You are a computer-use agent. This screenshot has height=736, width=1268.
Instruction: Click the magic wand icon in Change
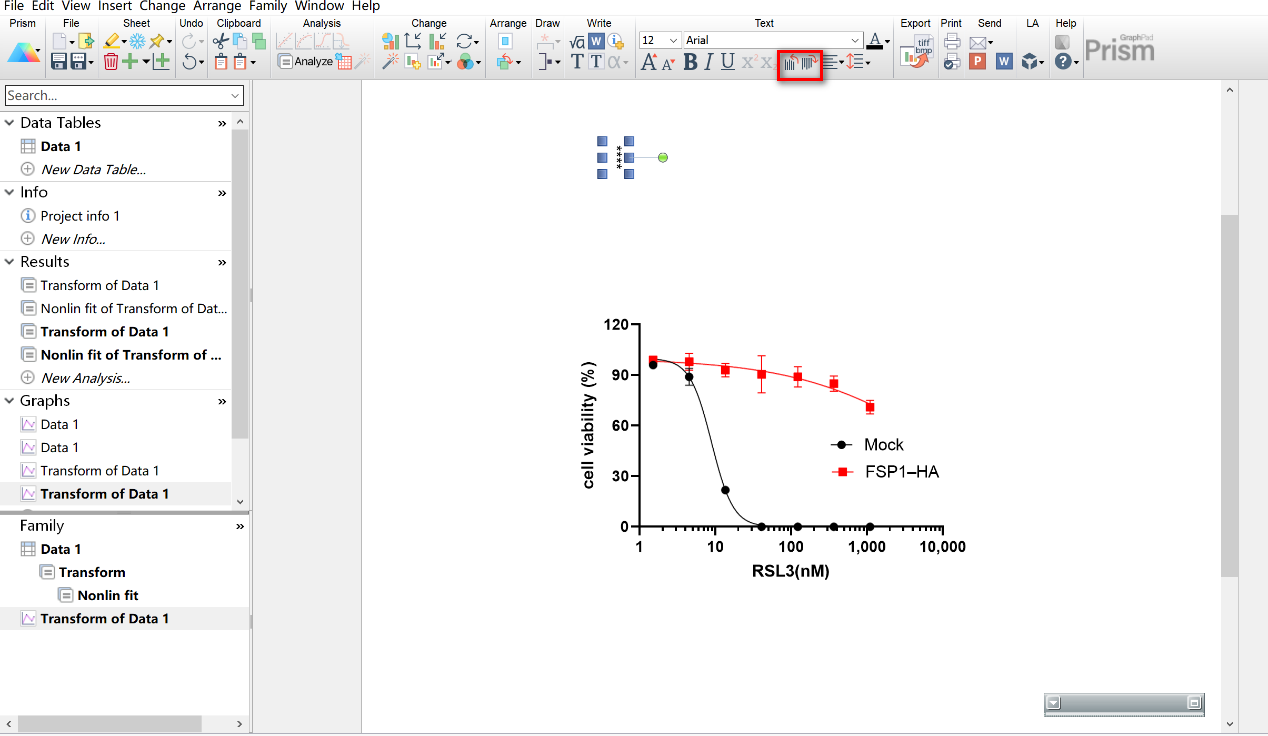(390, 62)
